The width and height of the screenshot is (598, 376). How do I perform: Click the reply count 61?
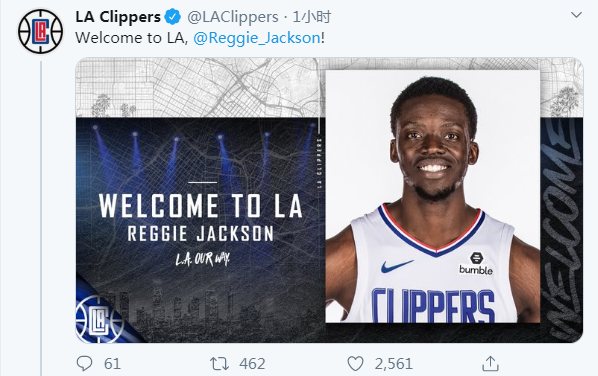[112, 364]
